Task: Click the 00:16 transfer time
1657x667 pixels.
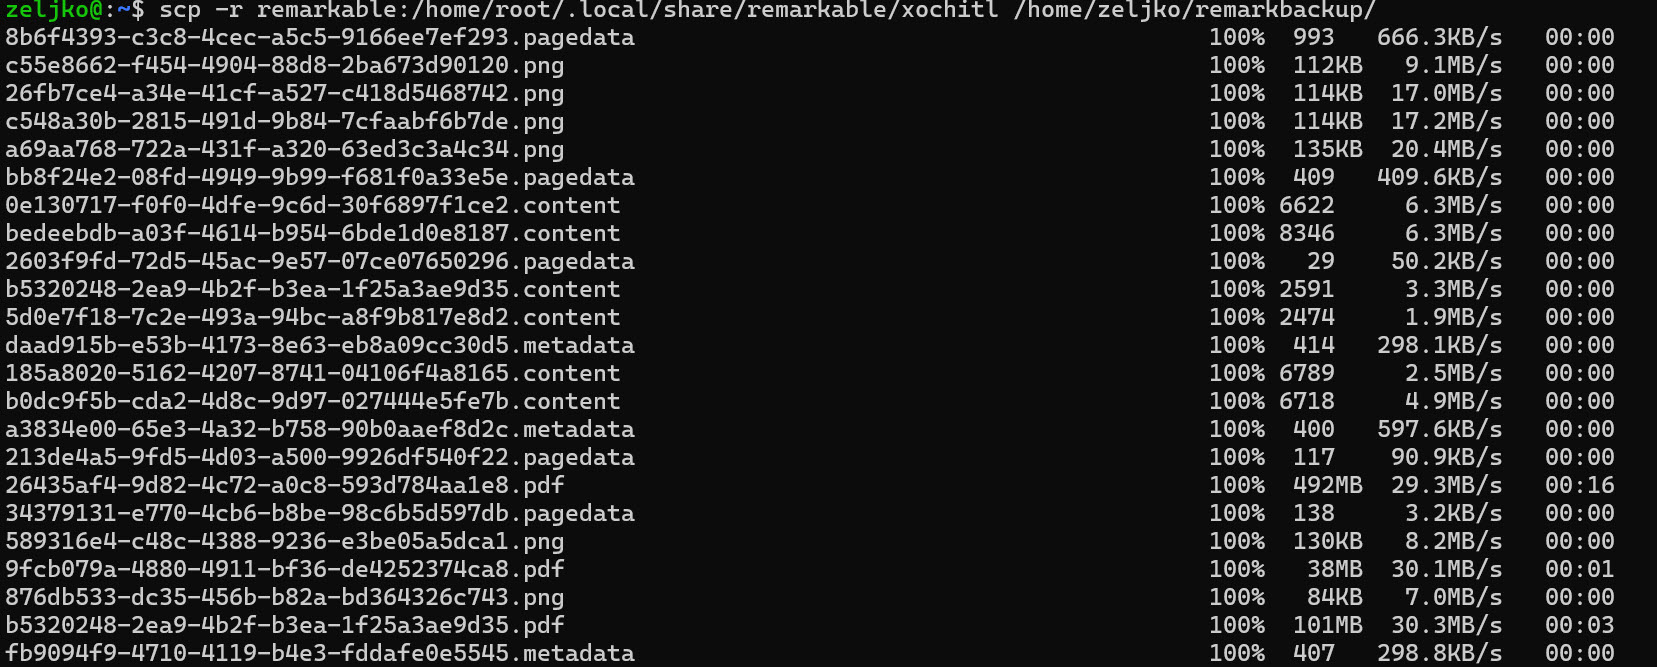Action: pyautogui.click(x=1580, y=486)
